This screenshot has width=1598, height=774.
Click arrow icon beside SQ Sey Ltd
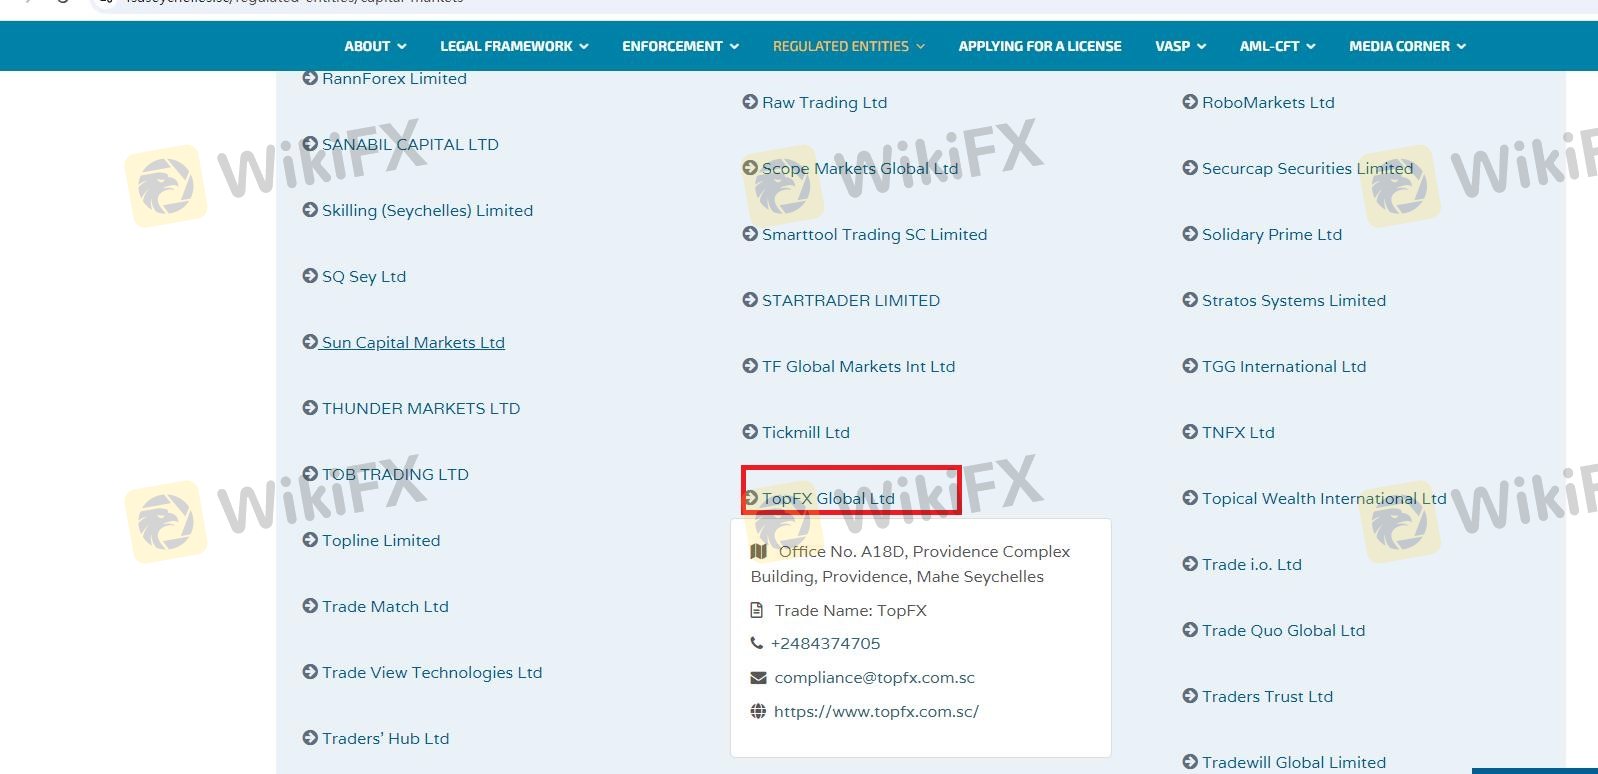click(x=310, y=276)
